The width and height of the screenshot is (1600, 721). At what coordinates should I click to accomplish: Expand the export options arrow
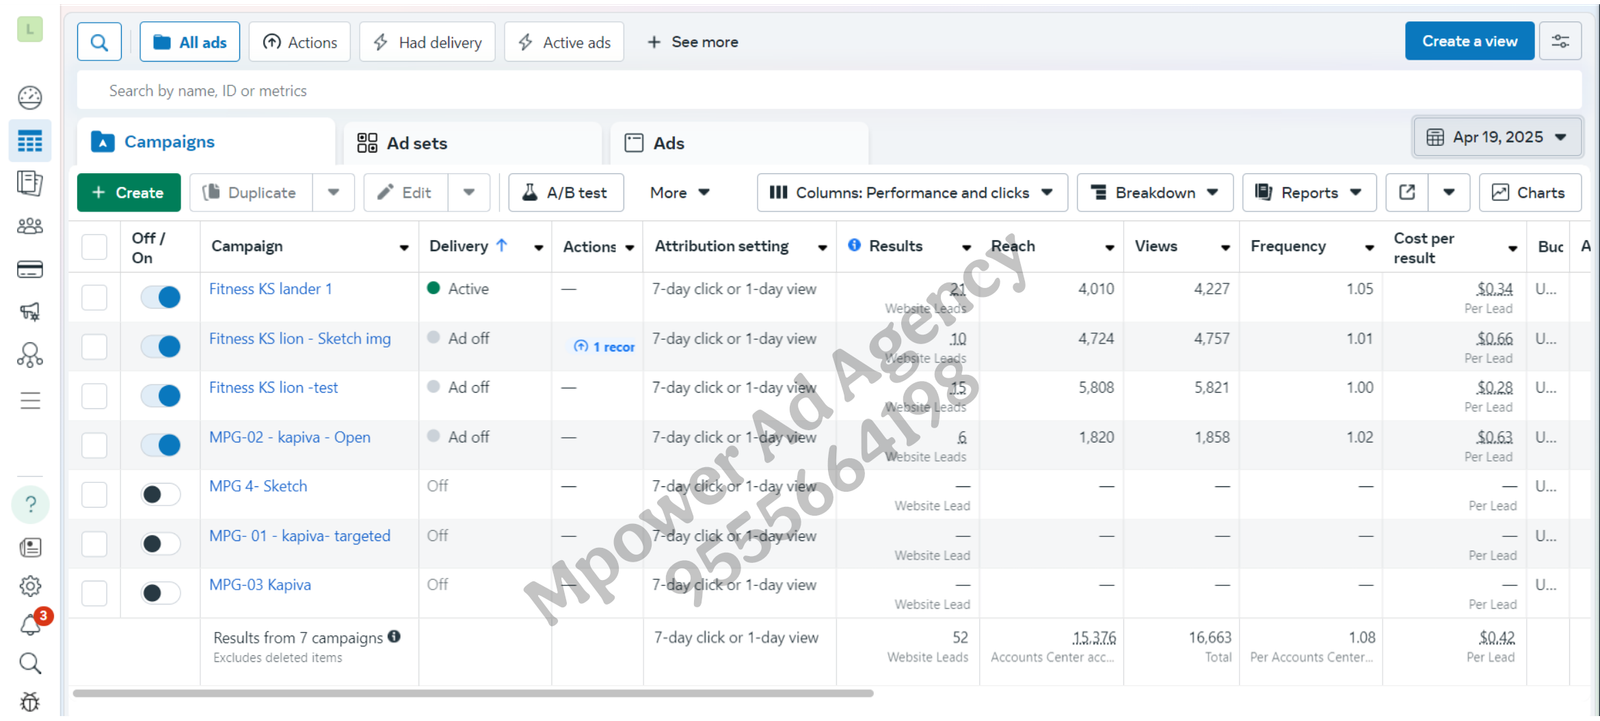point(1449,192)
